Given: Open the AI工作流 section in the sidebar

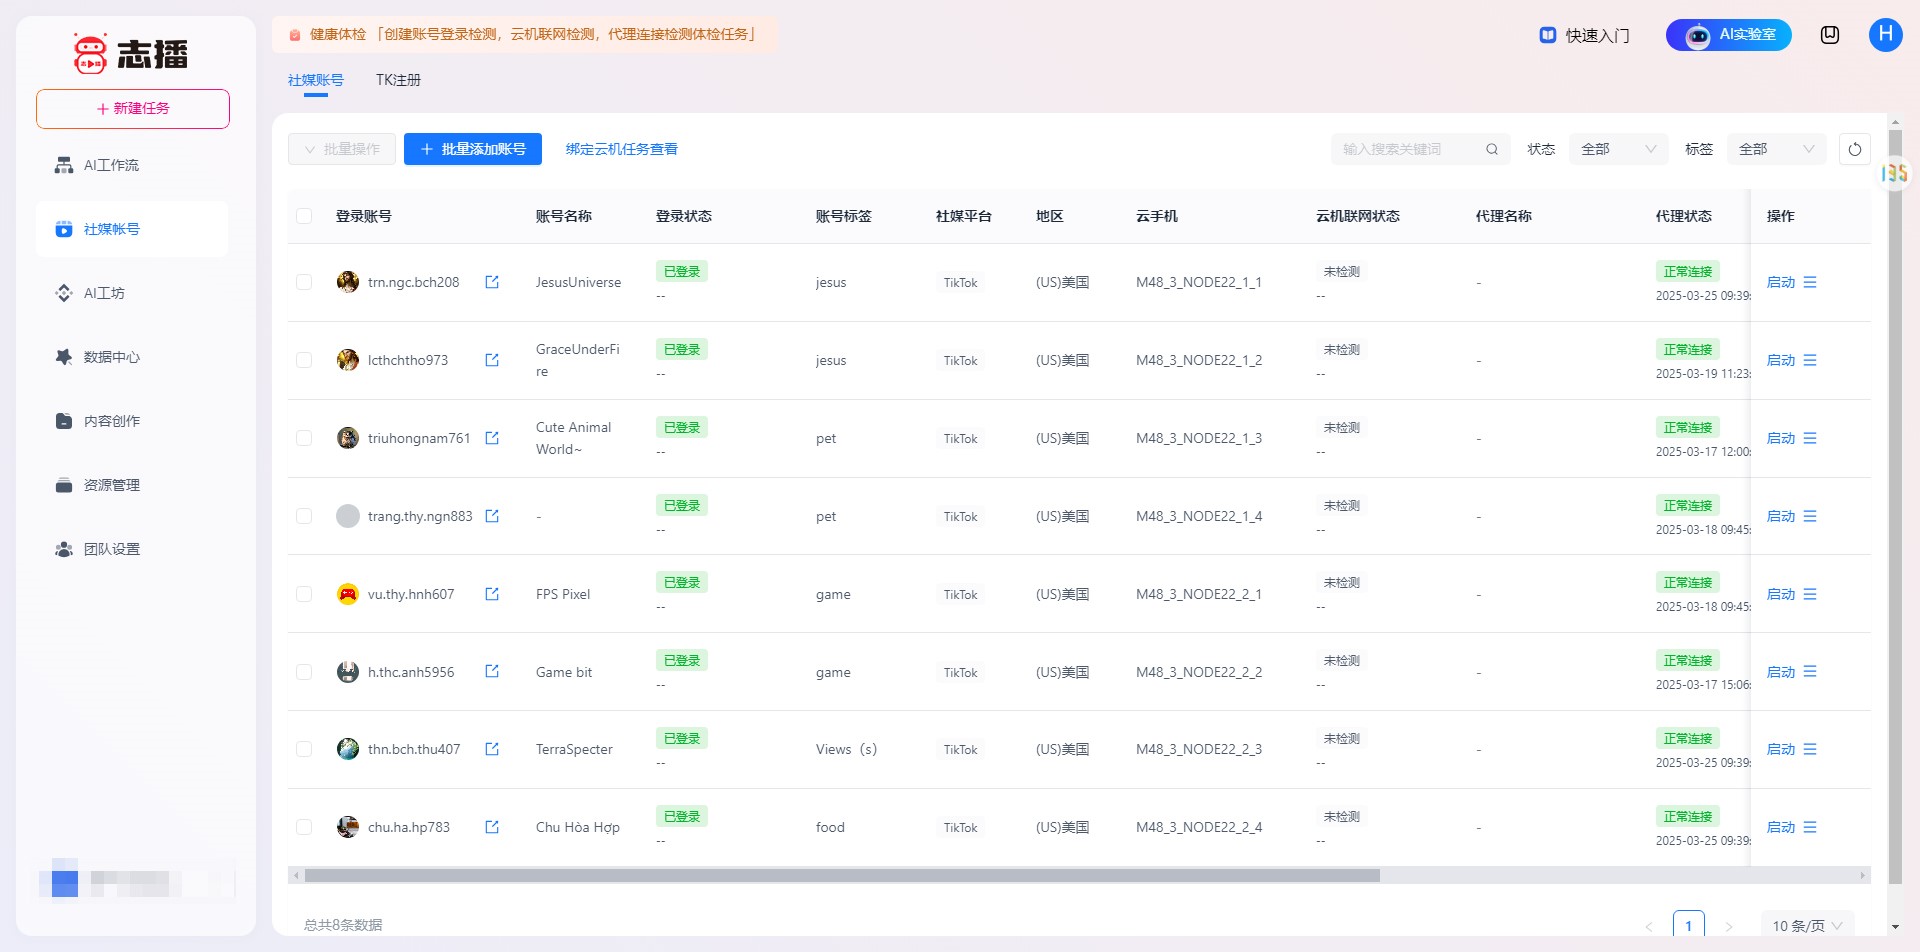Looking at the screenshot, I should (x=111, y=164).
